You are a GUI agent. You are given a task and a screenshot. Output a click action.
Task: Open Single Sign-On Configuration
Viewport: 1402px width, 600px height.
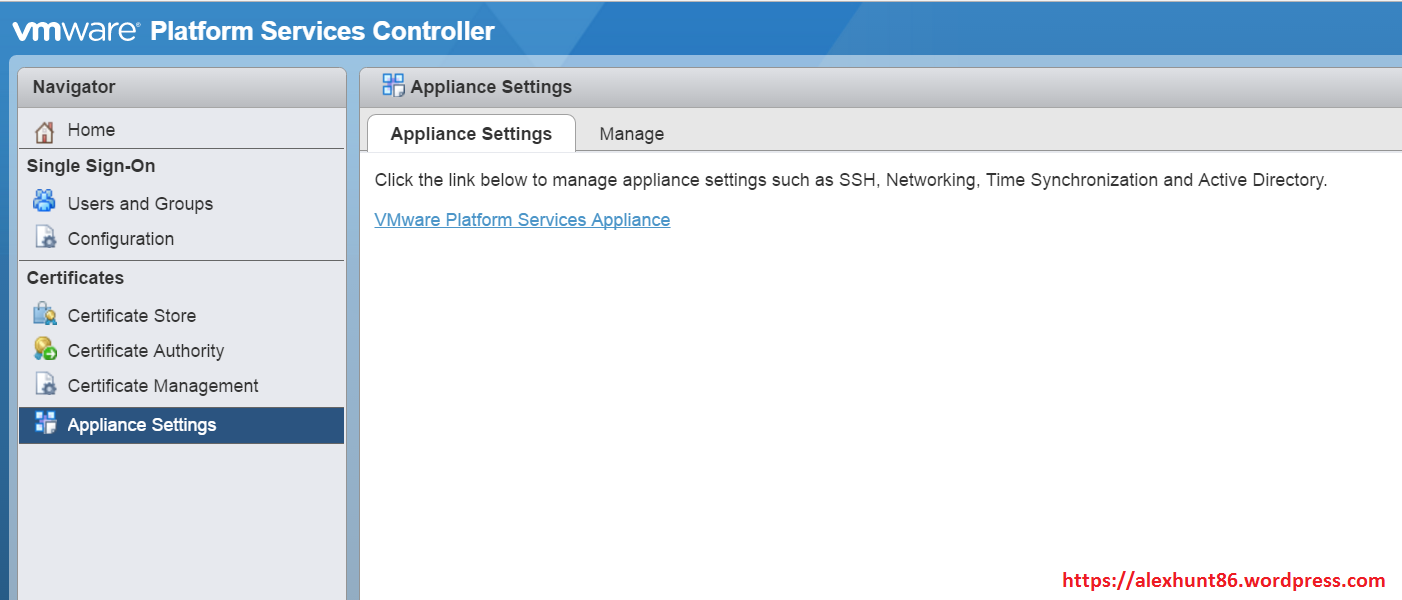pyautogui.click(x=120, y=239)
